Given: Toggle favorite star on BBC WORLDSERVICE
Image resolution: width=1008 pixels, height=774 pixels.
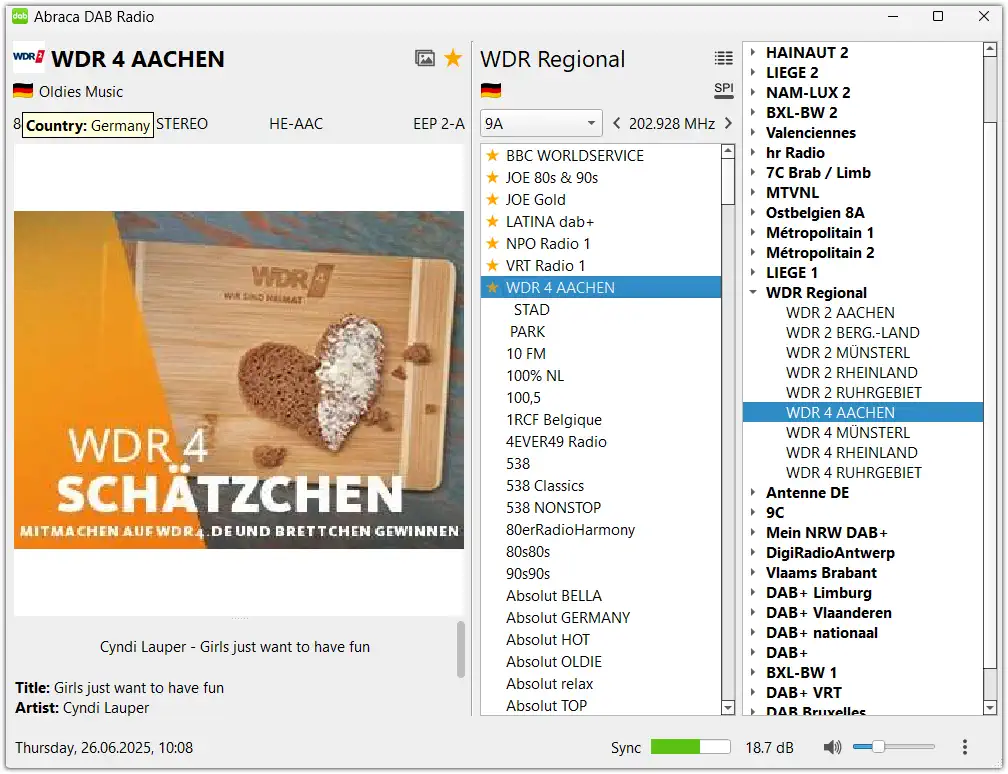Looking at the screenshot, I should tap(492, 155).
